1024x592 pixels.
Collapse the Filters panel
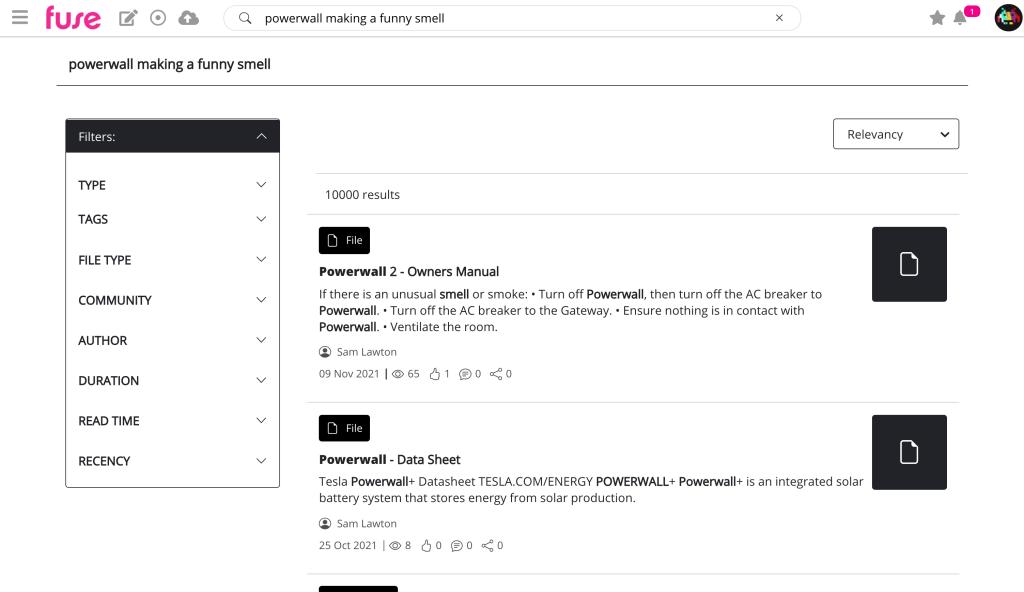[261, 136]
